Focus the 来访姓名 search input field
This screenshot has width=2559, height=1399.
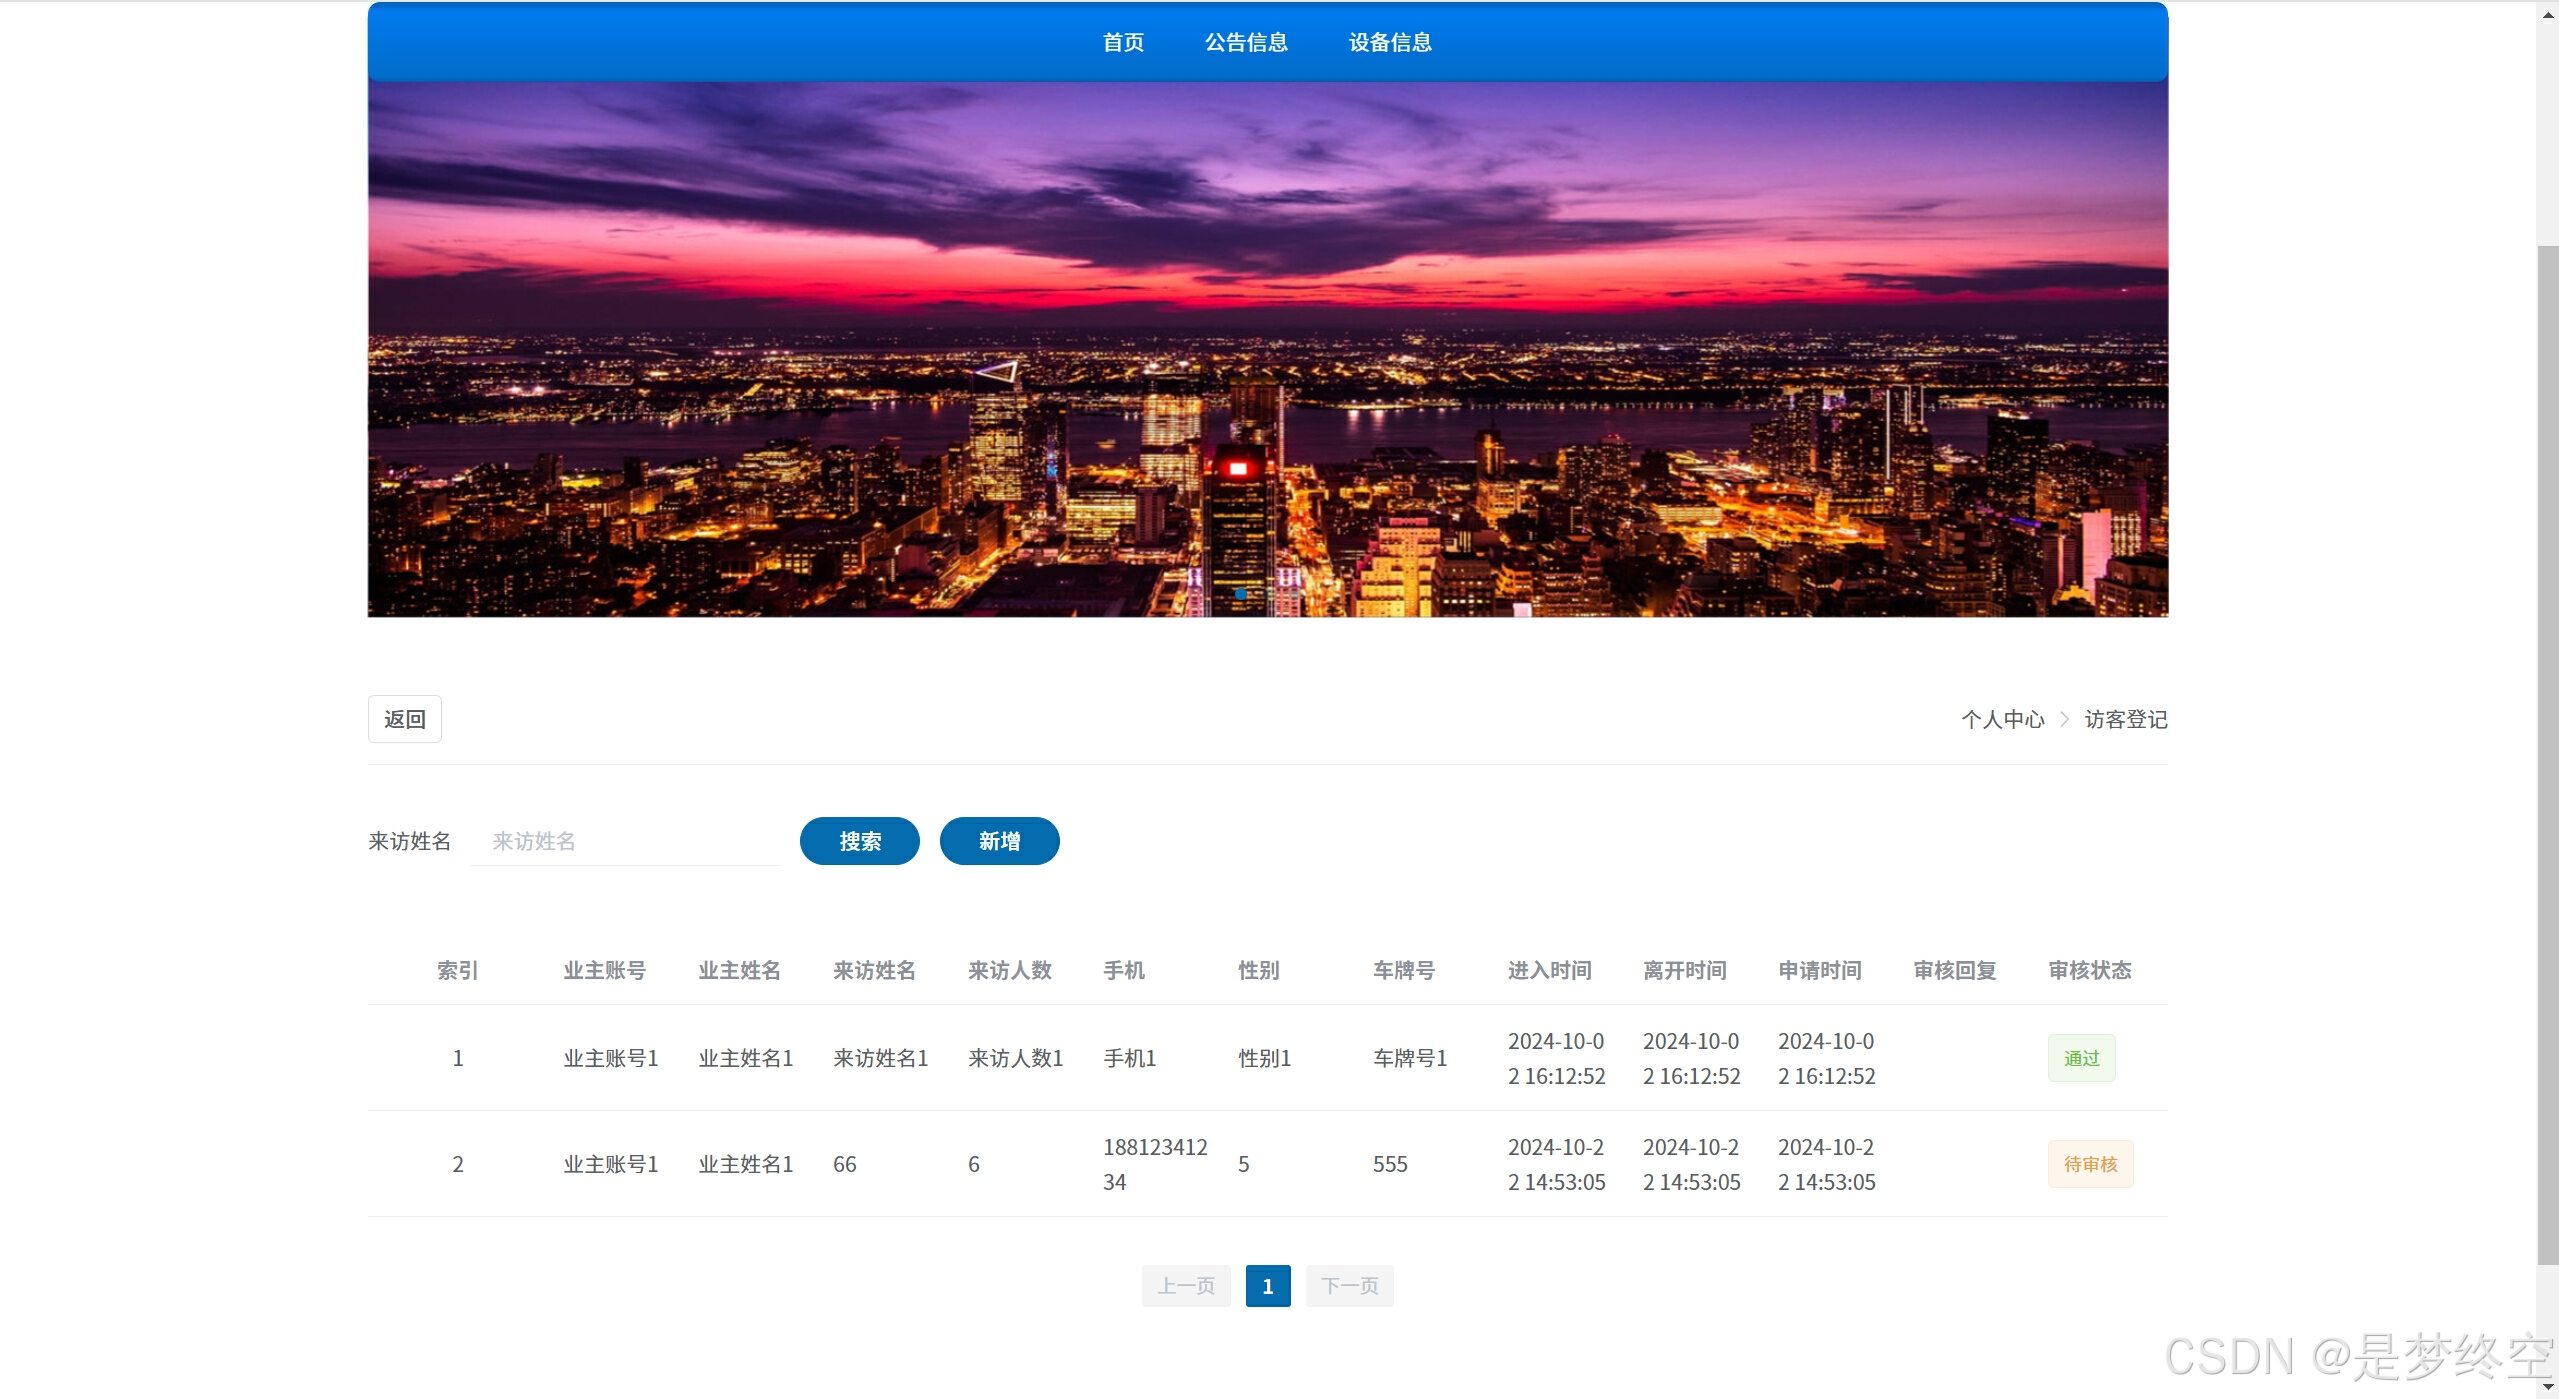point(625,841)
